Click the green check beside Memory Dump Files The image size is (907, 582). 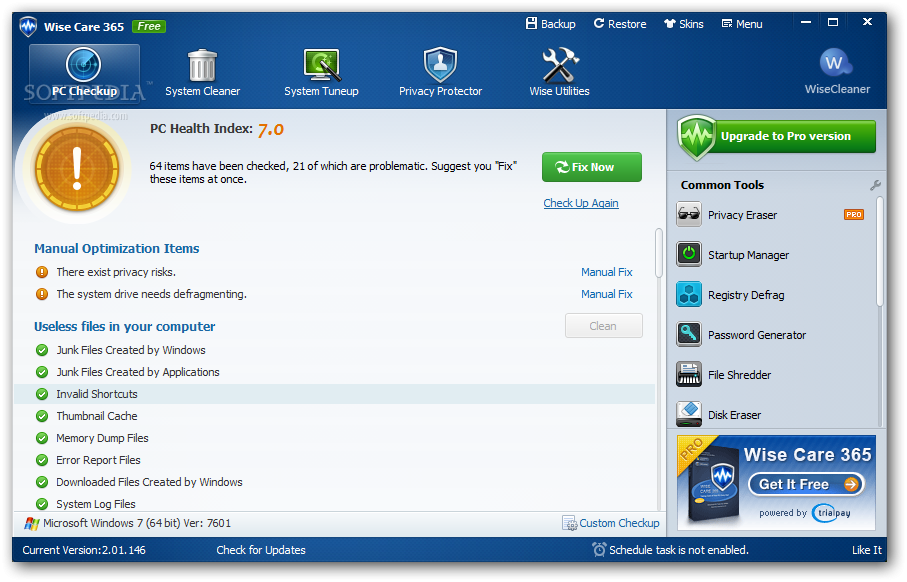[x=42, y=438]
